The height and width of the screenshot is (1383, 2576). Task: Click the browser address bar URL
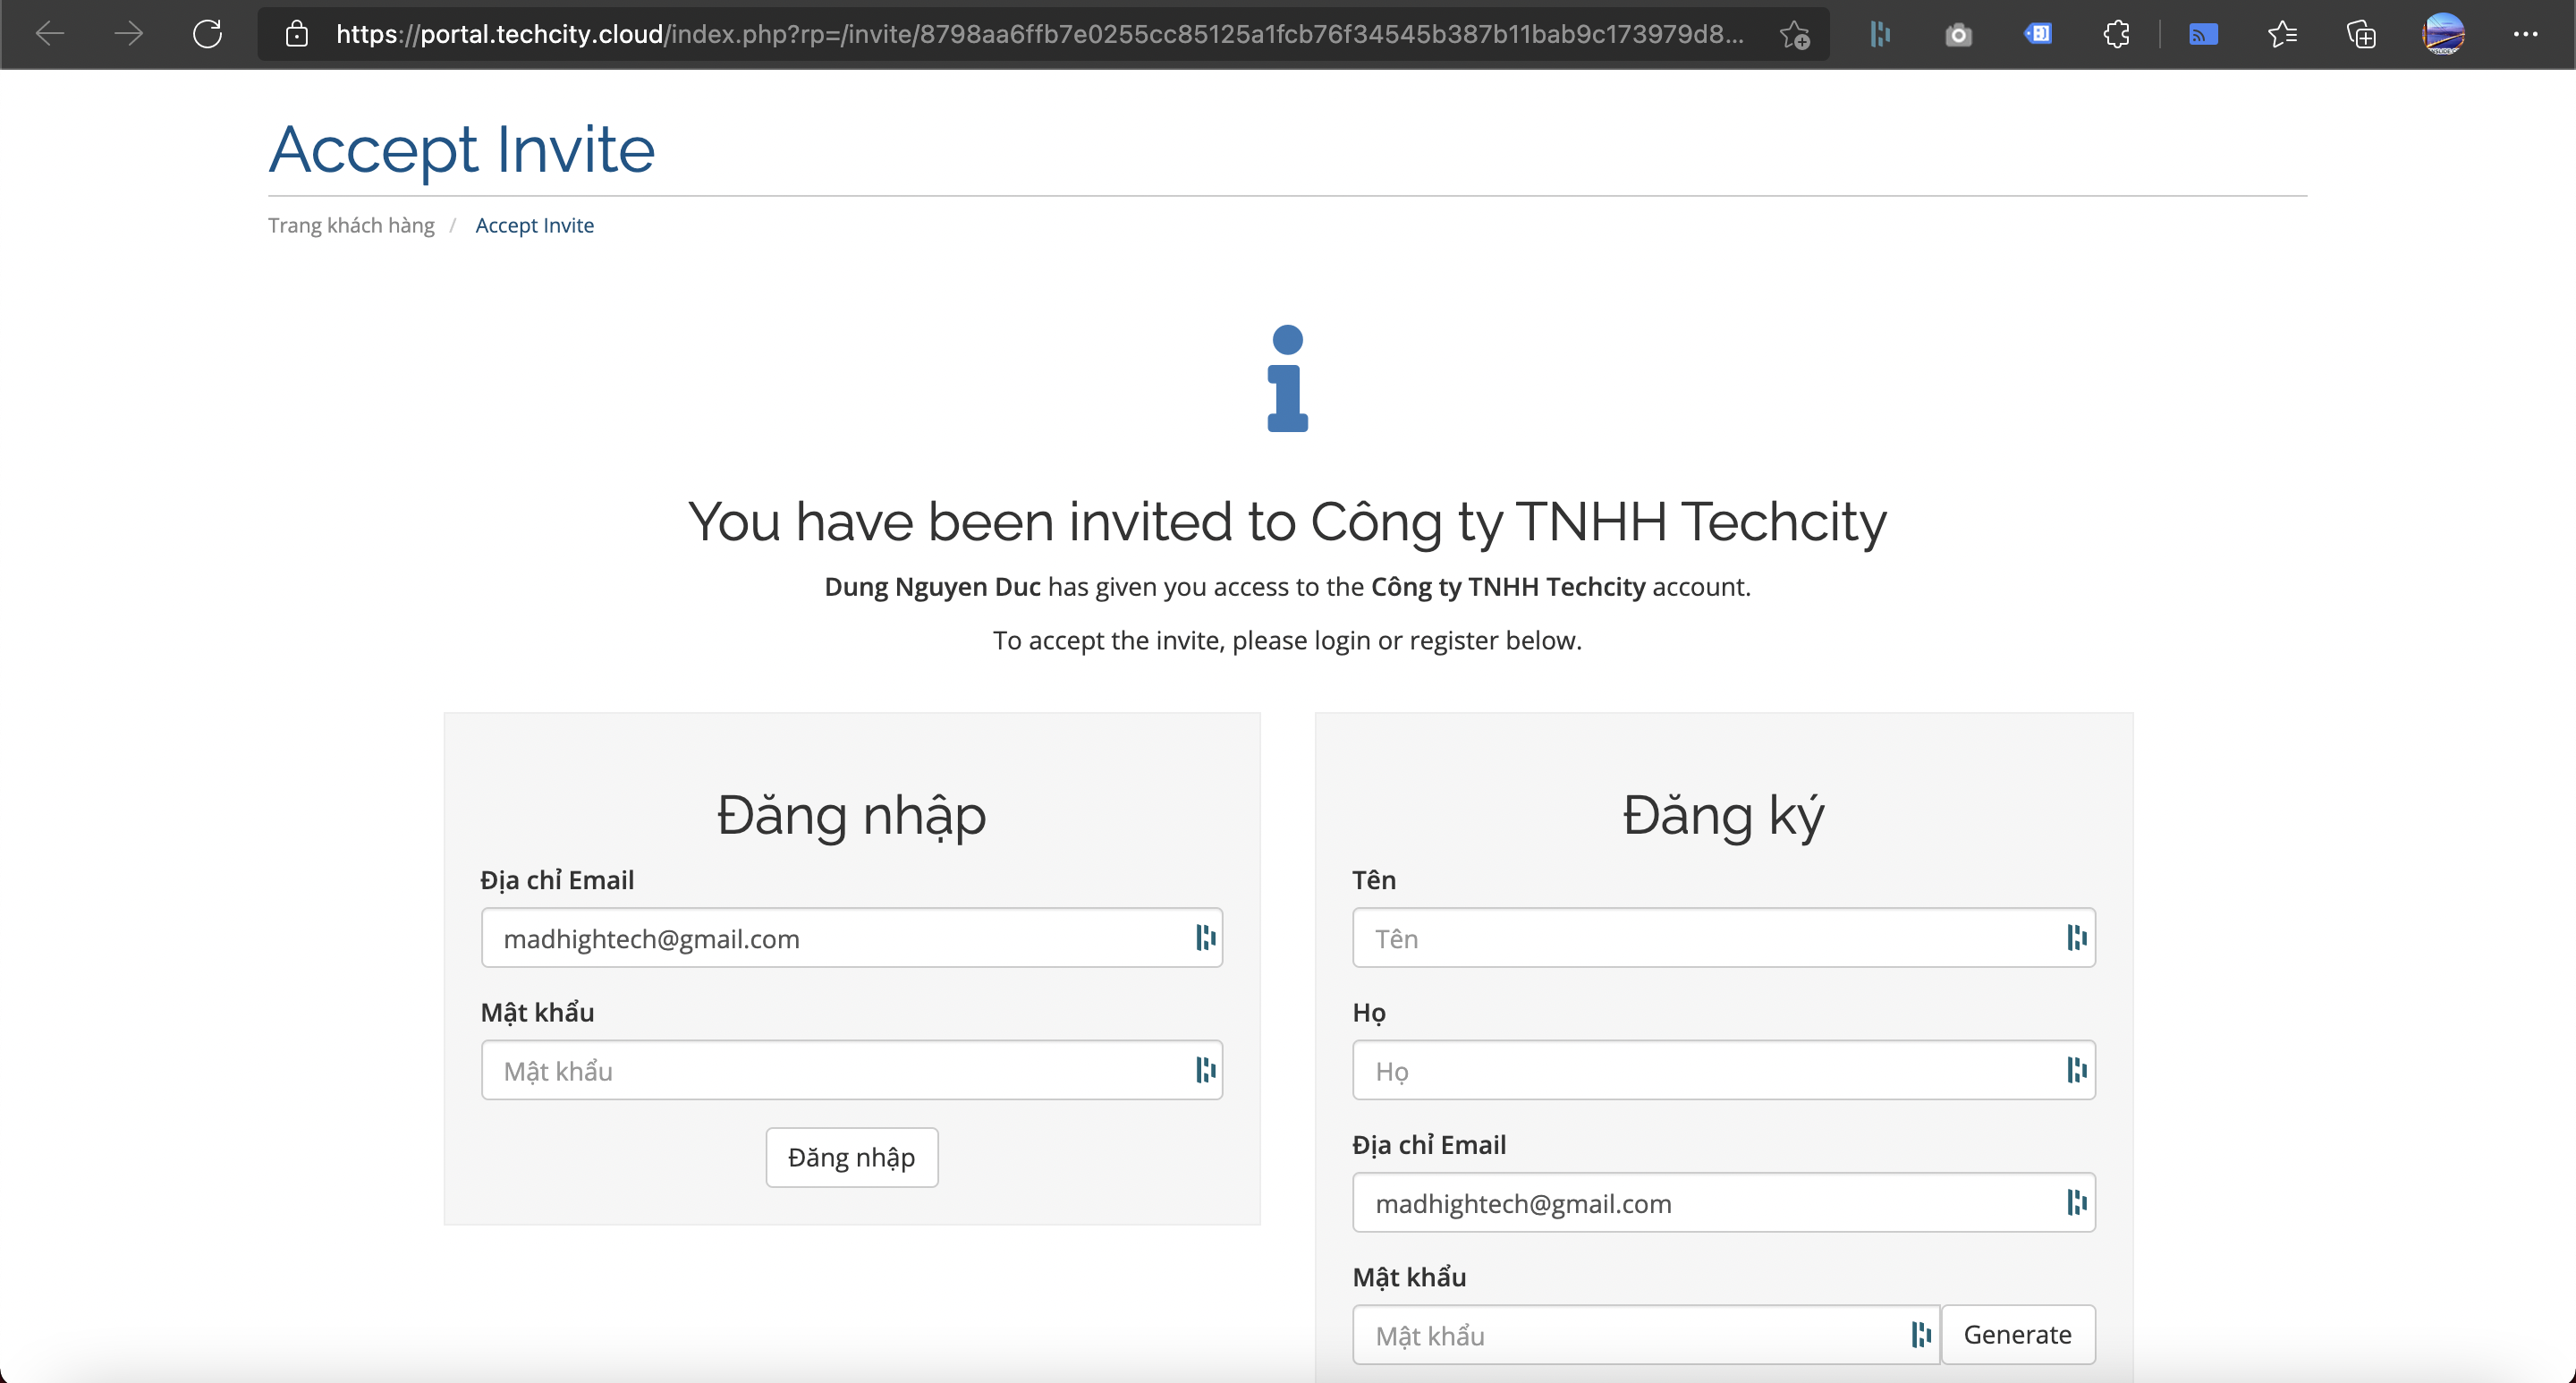(x=1040, y=34)
